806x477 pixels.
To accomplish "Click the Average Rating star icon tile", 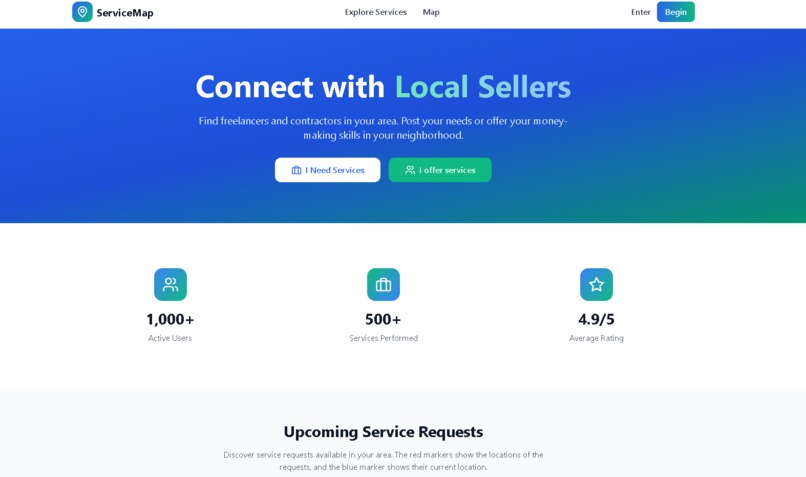I will point(596,284).
